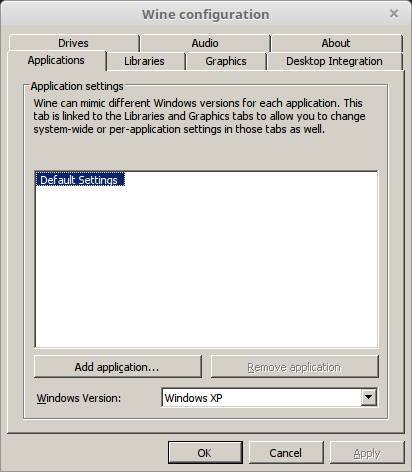Select Default Settings in the applications list
Viewport: 412px width, 472px height.
[79, 180]
